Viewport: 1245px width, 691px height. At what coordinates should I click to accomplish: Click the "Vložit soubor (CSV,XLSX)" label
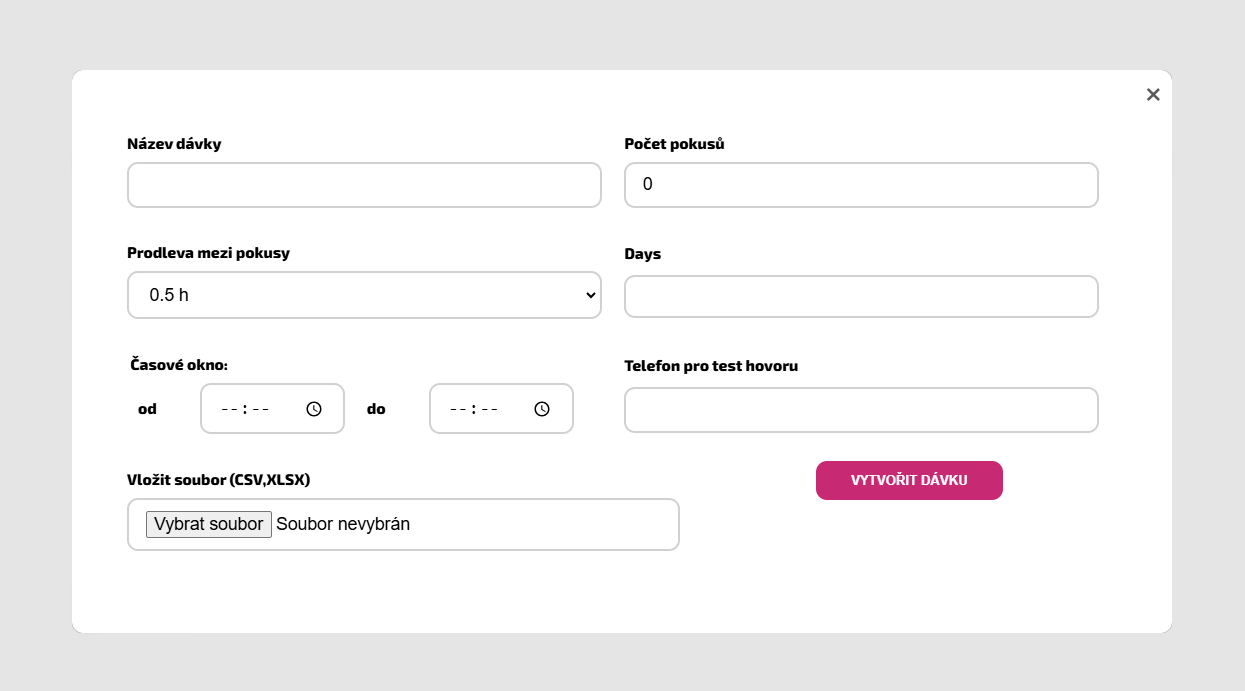point(218,480)
